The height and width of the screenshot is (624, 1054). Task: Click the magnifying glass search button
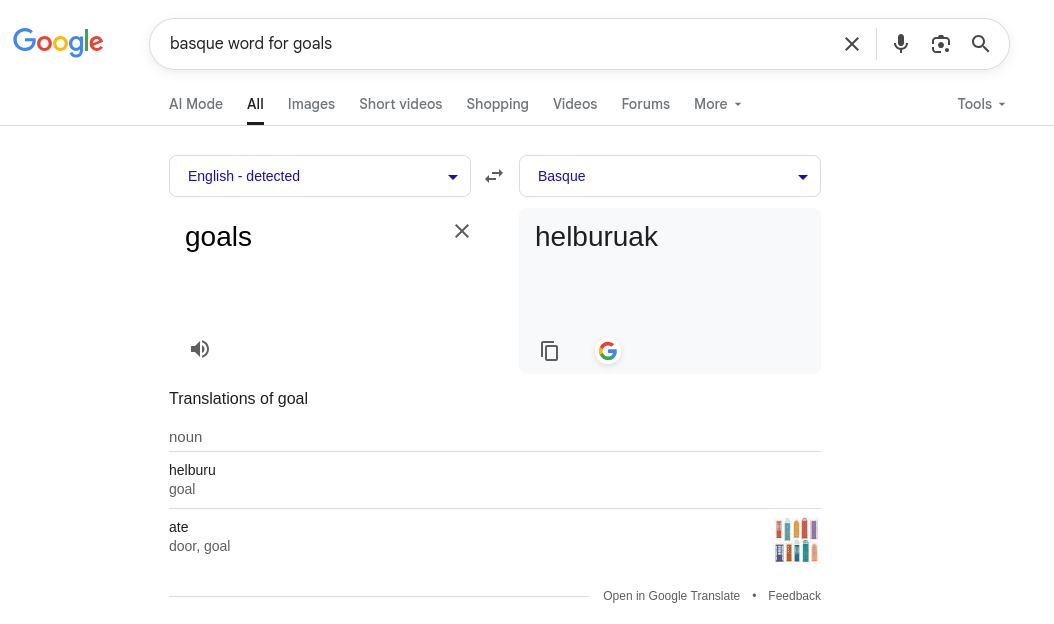tap(980, 44)
